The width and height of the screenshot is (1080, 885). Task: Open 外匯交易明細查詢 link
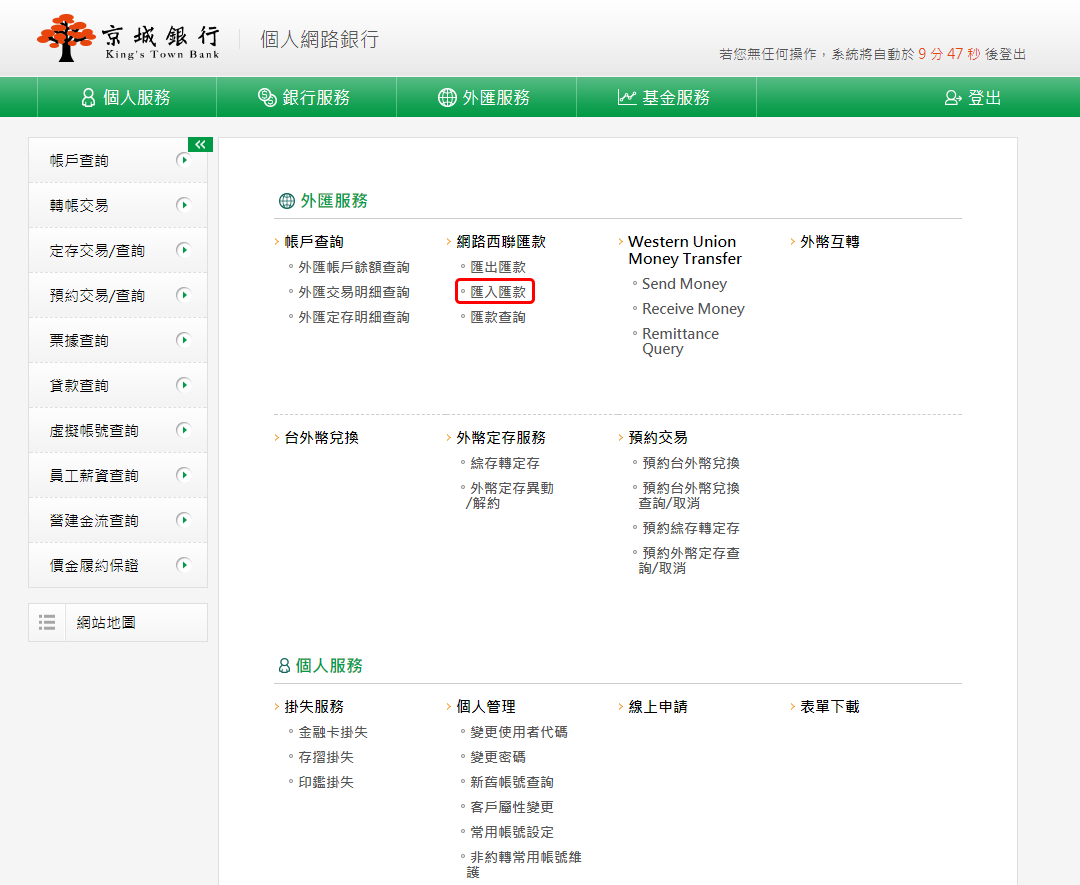(354, 292)
